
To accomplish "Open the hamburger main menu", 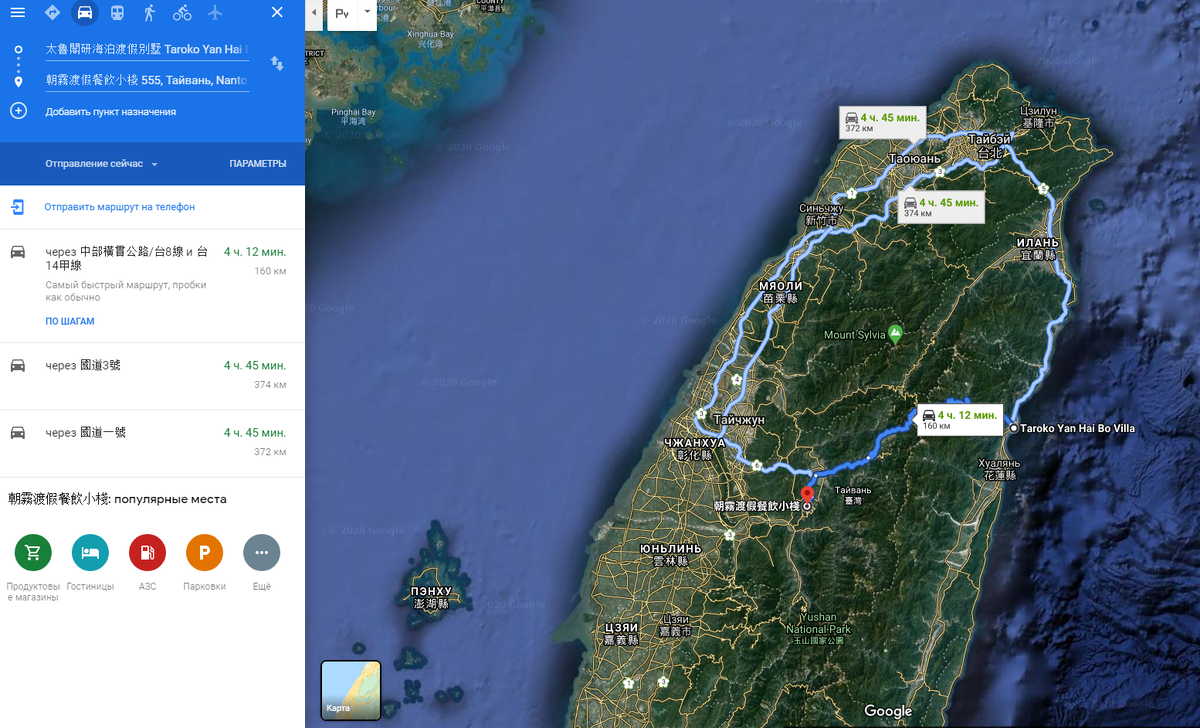I will (17, 12).
